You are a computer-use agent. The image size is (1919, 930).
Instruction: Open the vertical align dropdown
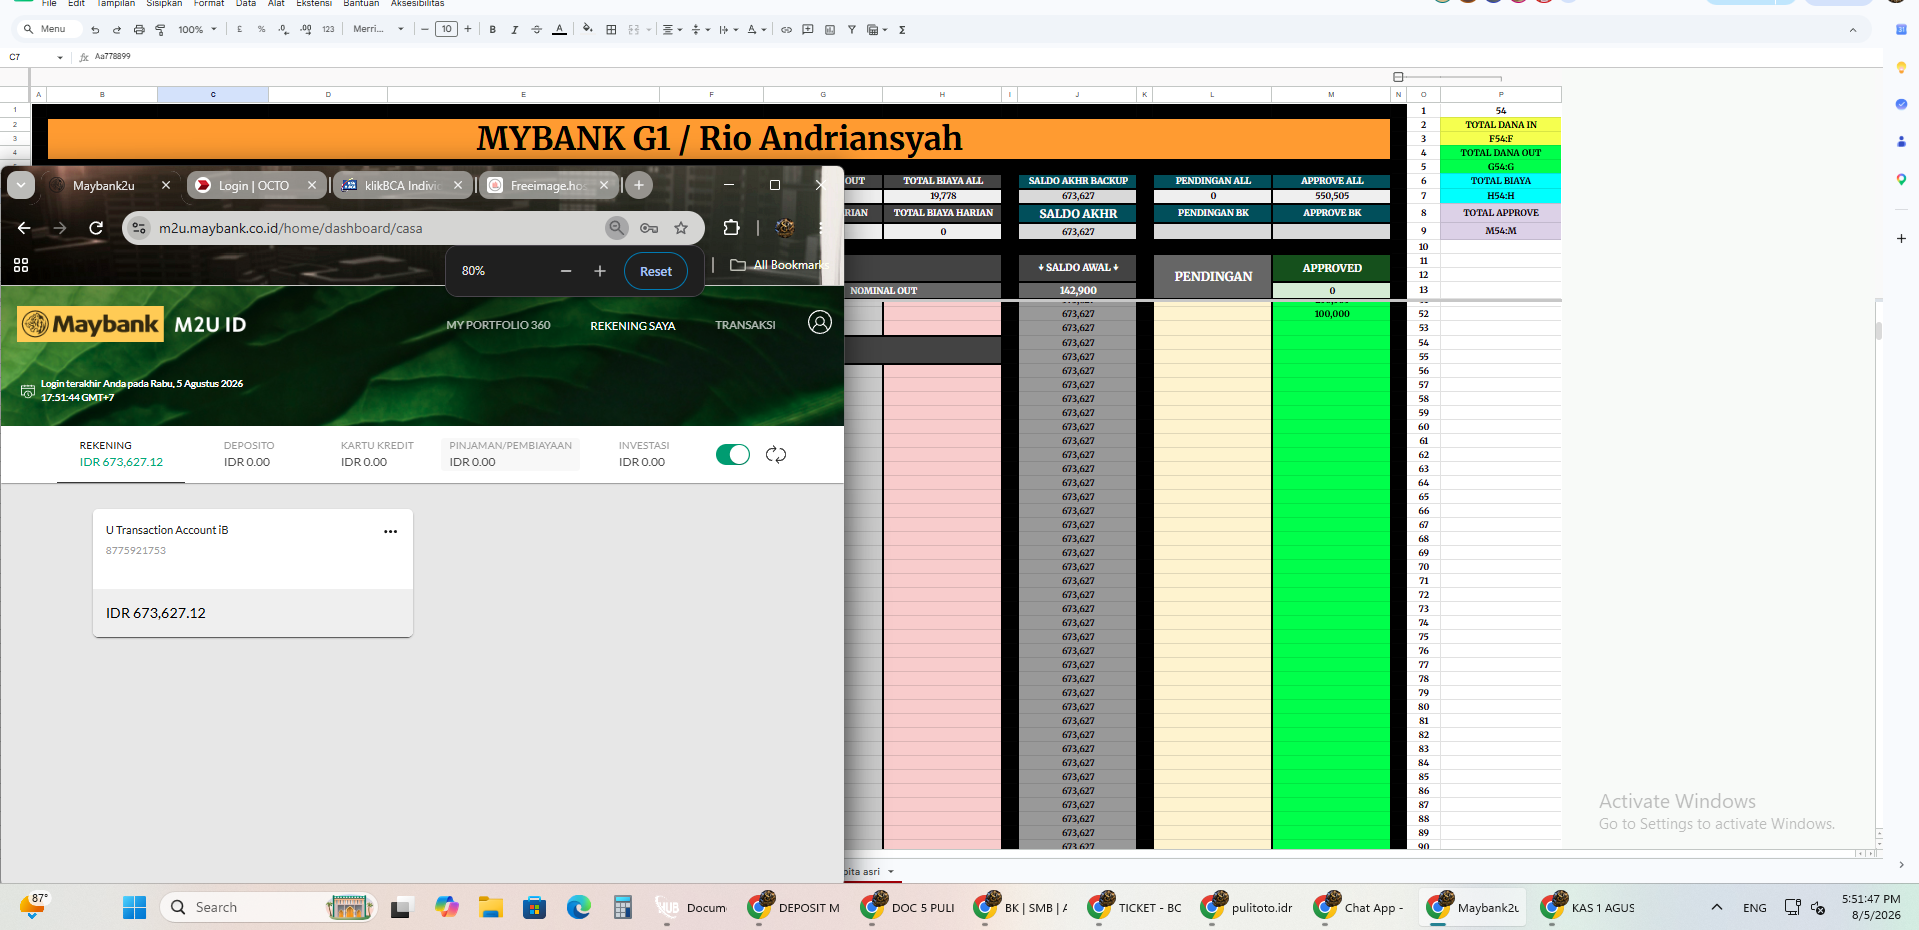700,30
